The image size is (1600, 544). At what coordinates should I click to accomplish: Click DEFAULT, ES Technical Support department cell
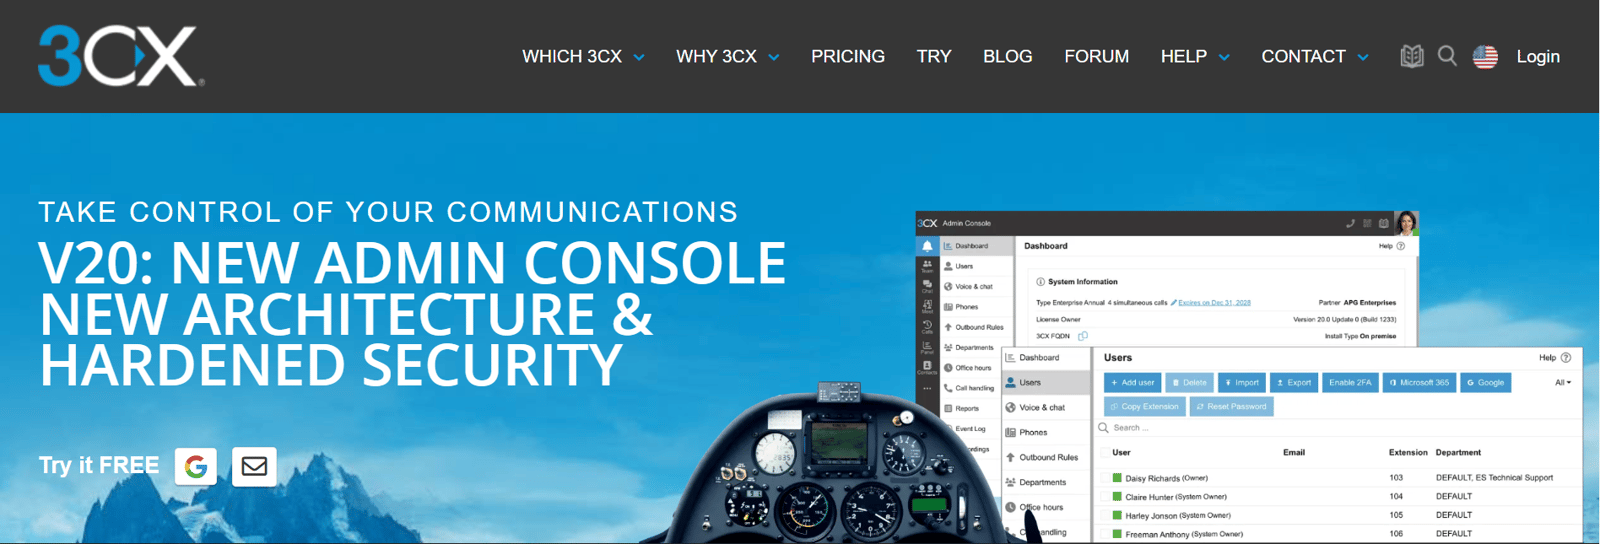point(1494,478)
